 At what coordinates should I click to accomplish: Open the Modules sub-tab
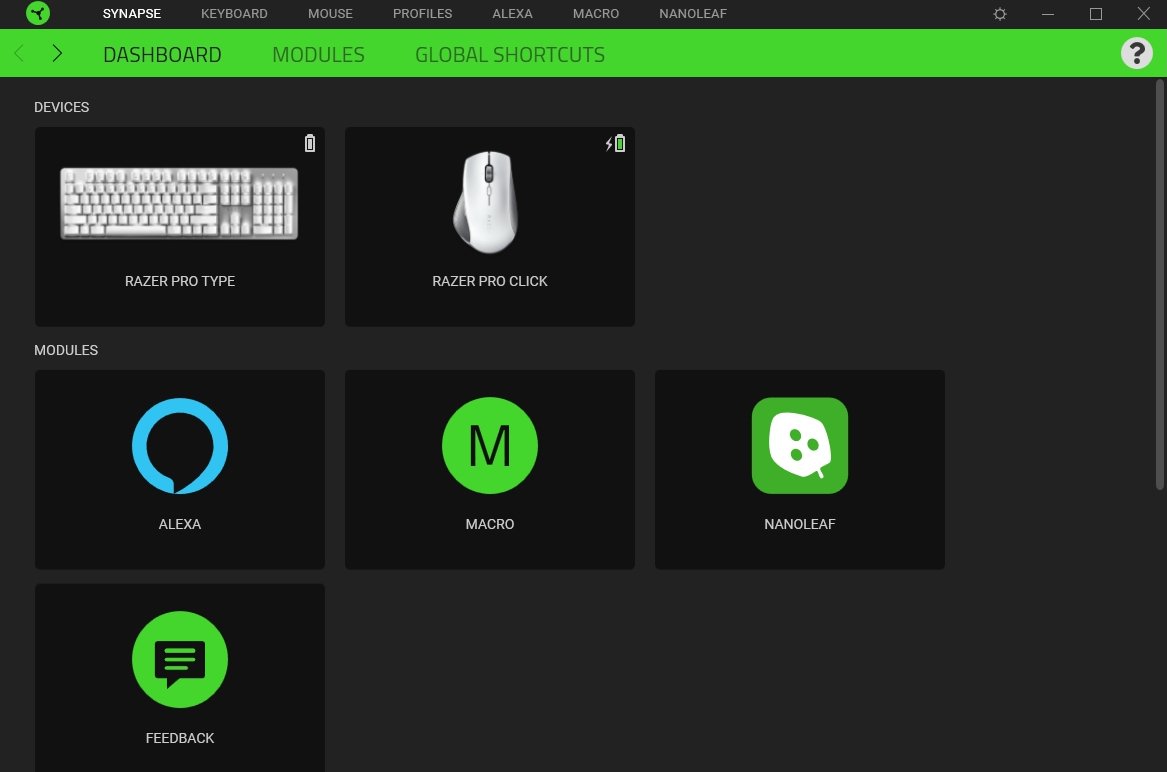(319, 54)
